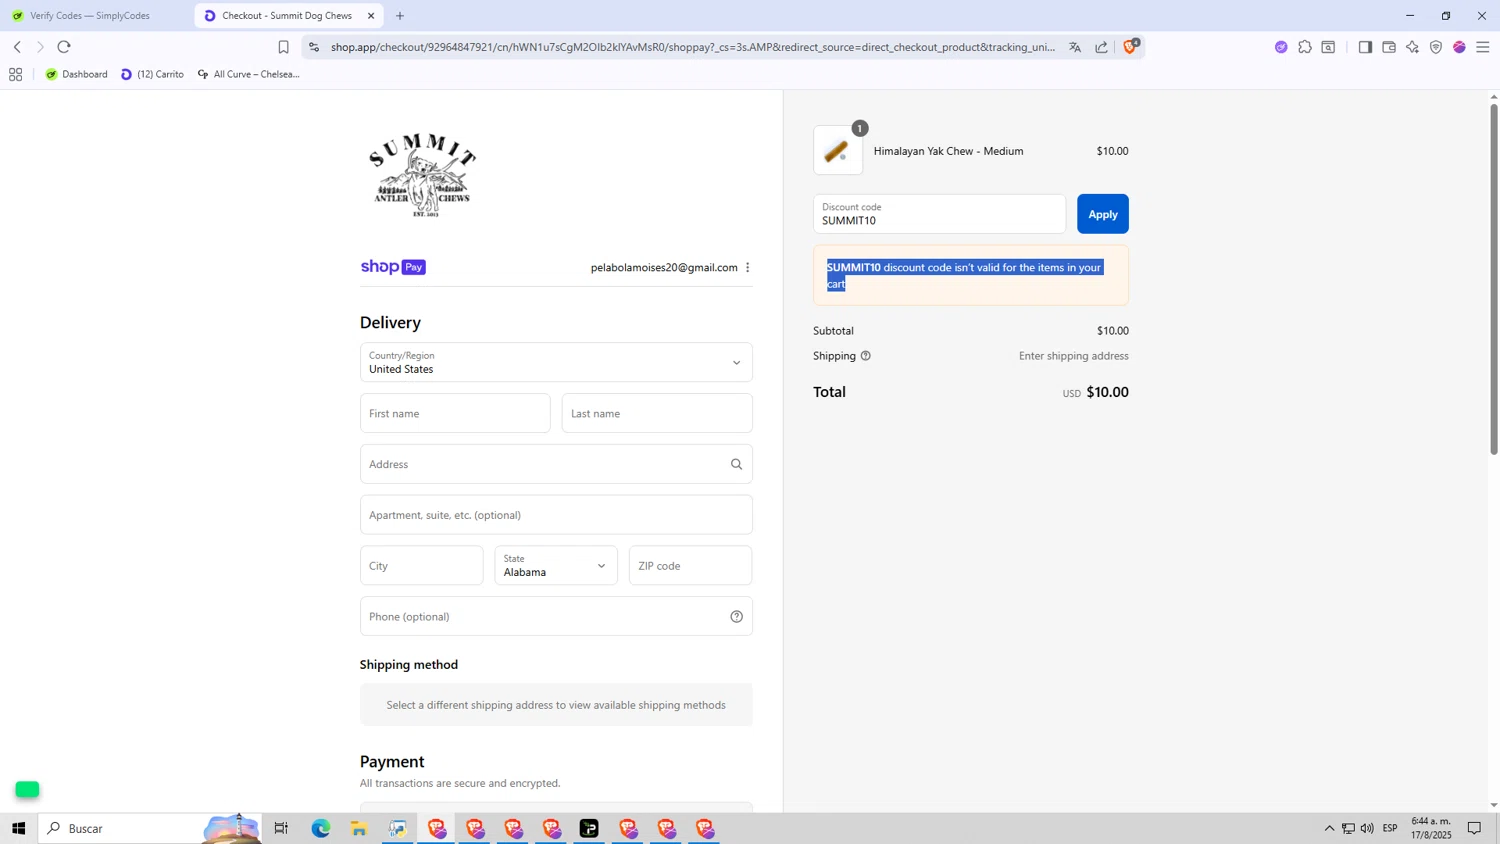The image size is (1500, 844).
Task: Open browser main hamburger menu
Action: point(1483,47)
